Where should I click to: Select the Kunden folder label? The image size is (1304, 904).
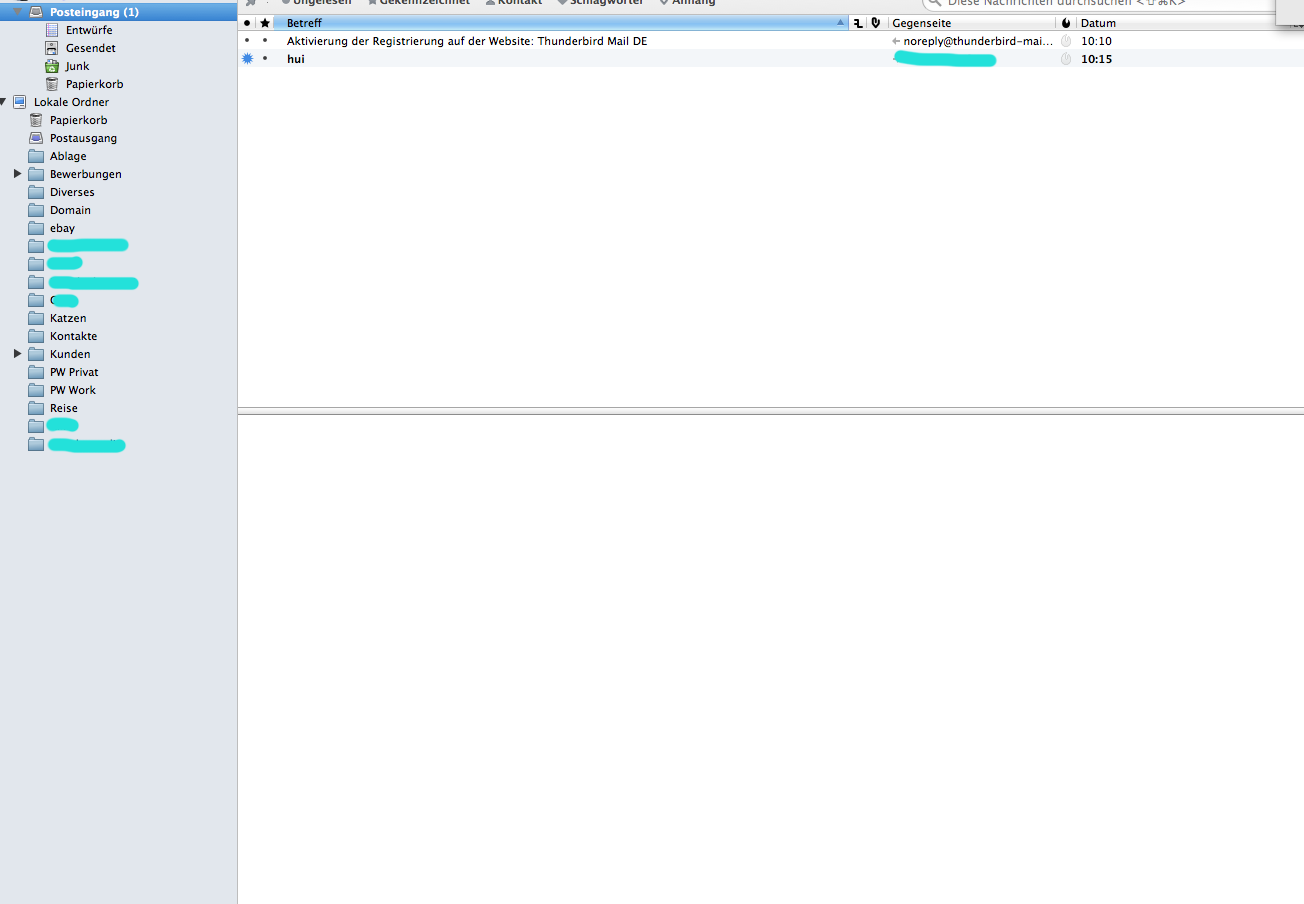tap(70, 354)
